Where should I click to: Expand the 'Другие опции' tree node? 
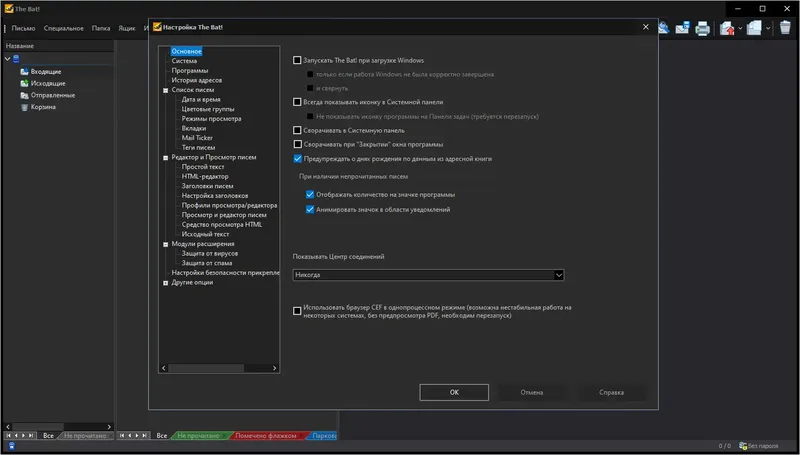pyautogui.click(x=165, y=283)
